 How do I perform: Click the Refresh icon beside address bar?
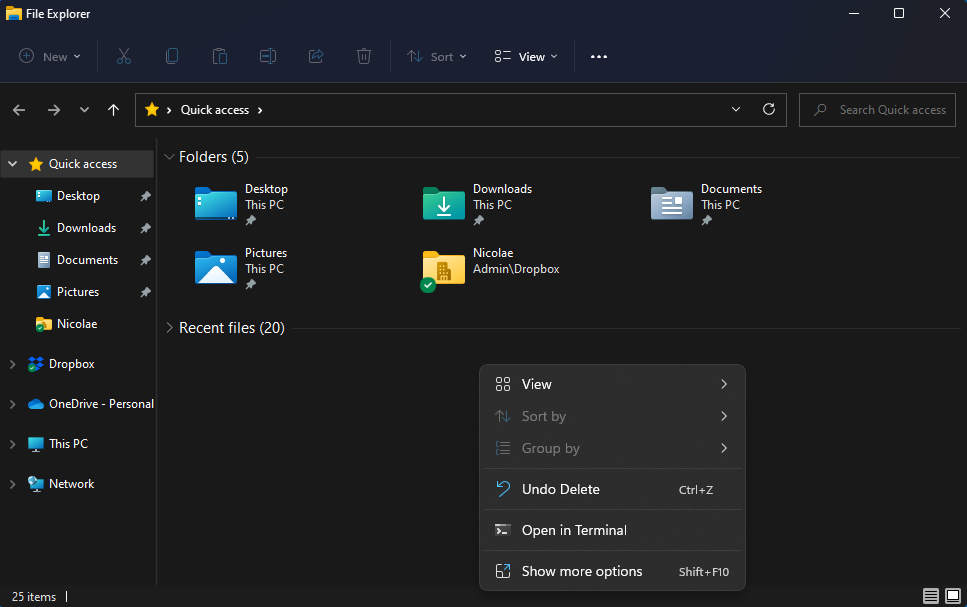tap(769, 110)
